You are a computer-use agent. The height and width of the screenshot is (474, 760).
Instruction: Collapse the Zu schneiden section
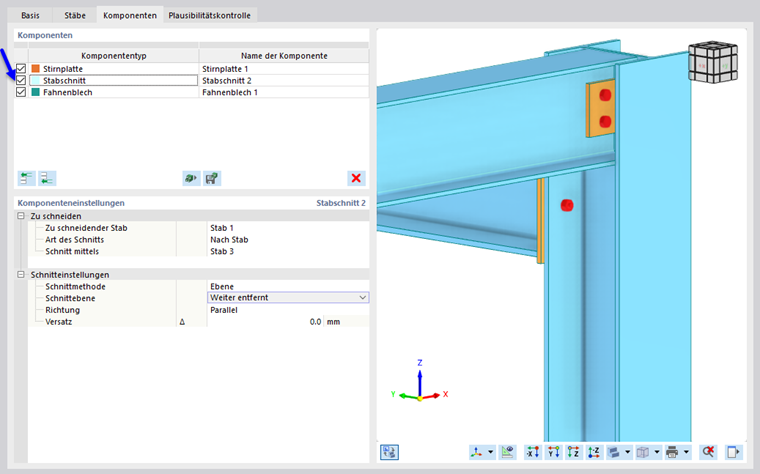click(21, 216)
